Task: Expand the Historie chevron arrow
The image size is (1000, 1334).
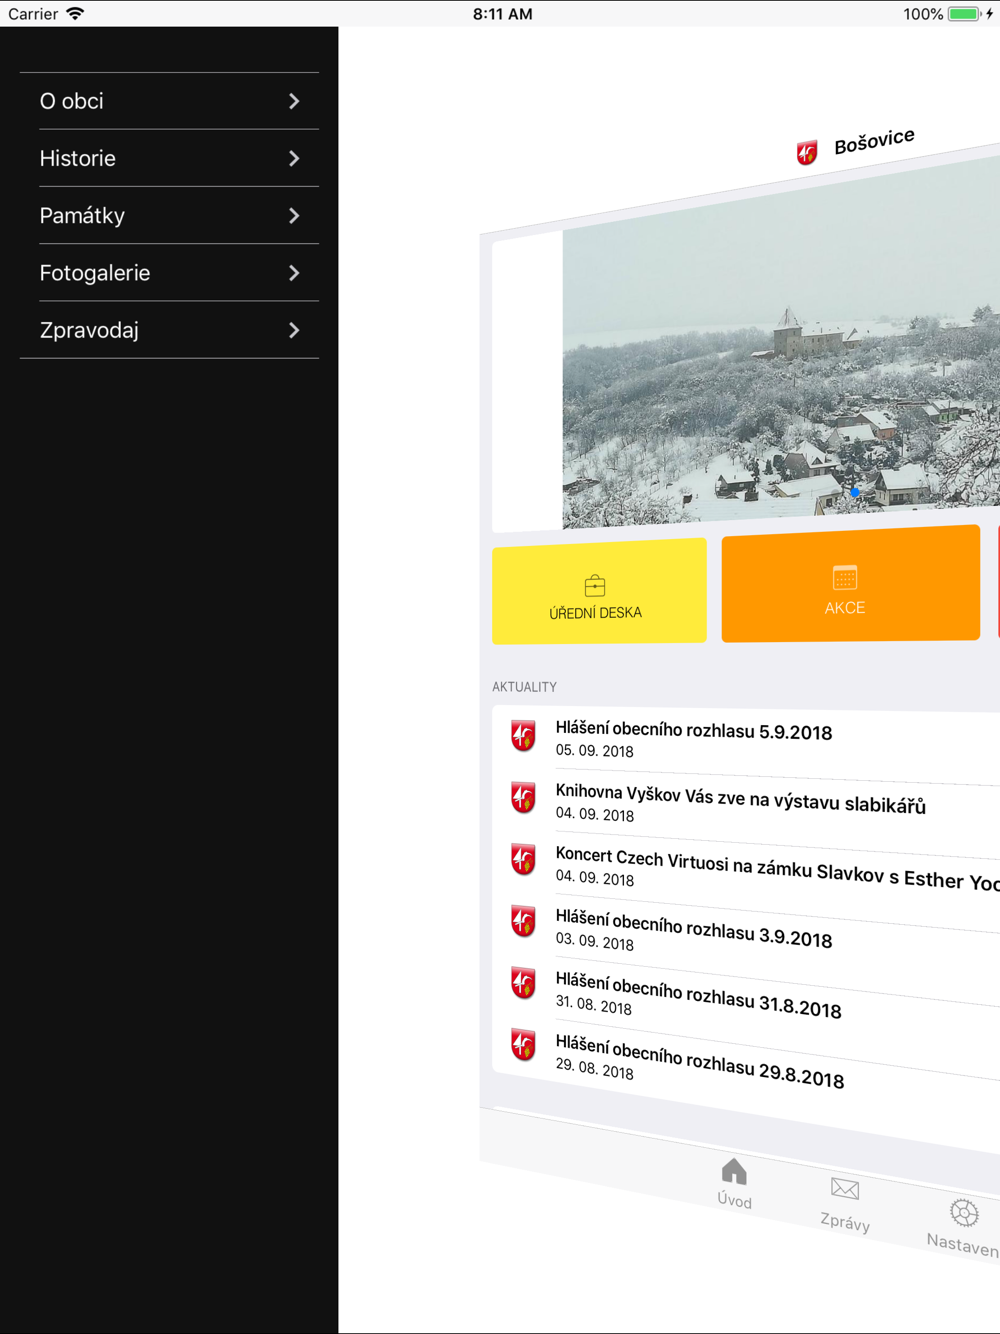Action: coord(294,158)
